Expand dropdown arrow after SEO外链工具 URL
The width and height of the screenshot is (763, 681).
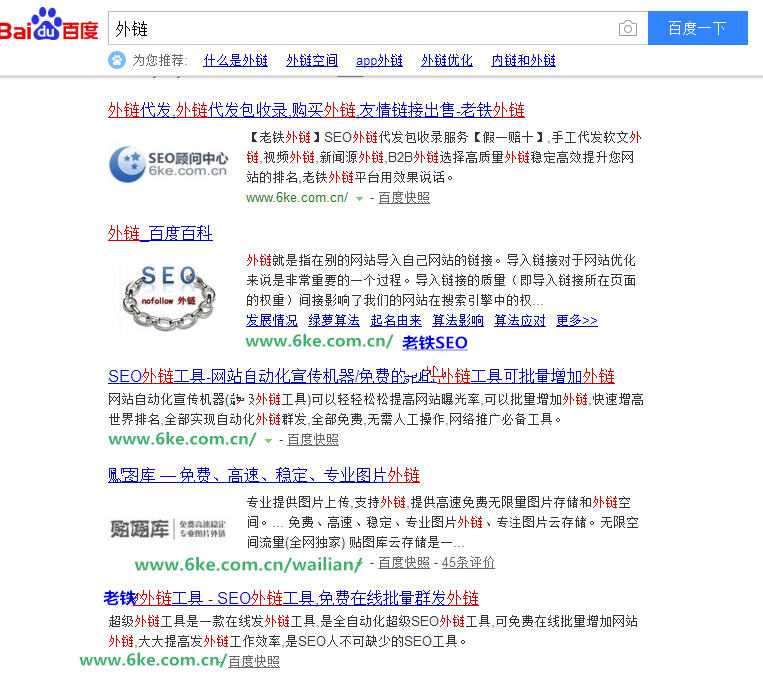click(268, 441)
